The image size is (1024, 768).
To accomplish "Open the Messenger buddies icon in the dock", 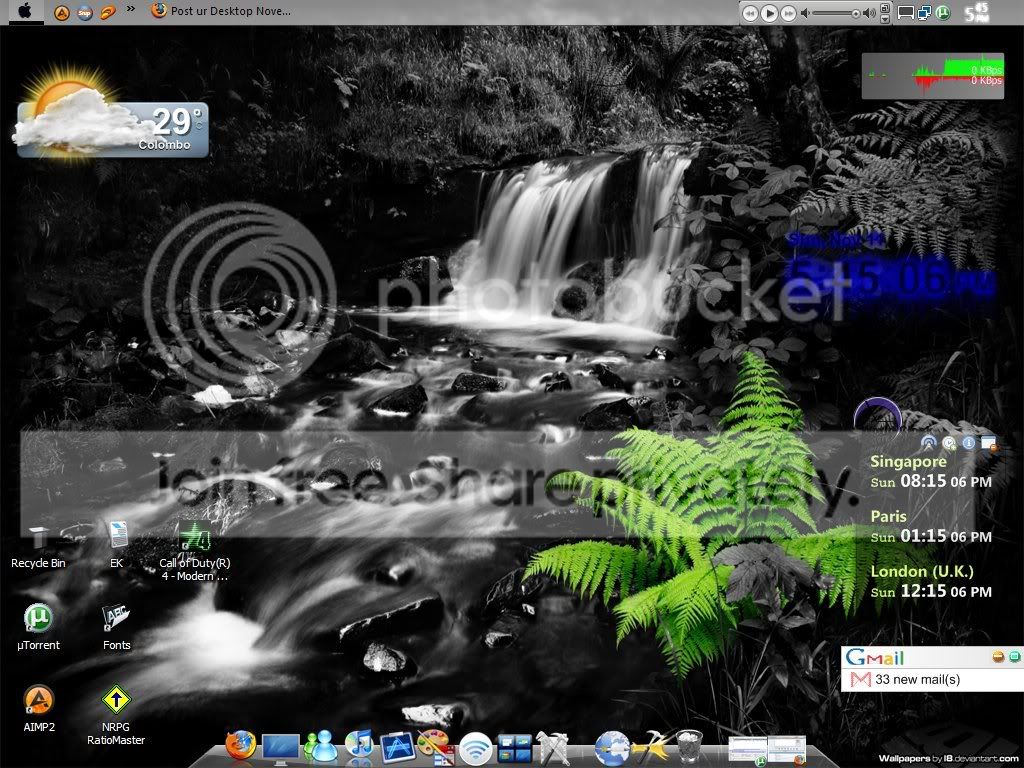I will (321, 746).
